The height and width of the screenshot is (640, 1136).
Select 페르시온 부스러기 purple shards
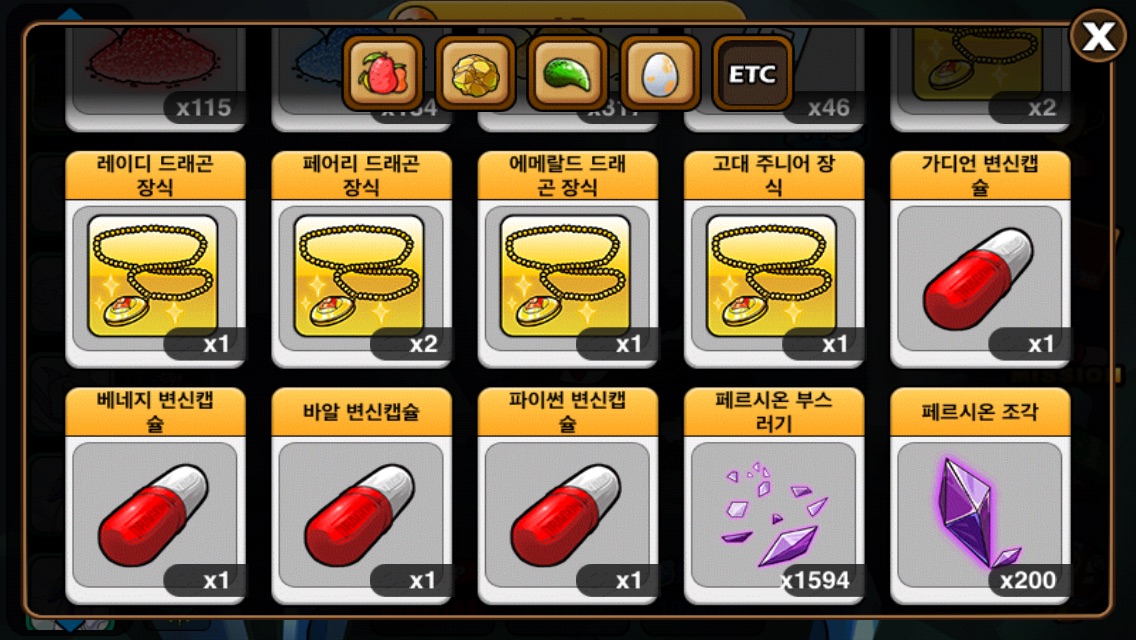click(x=774, y=496)
